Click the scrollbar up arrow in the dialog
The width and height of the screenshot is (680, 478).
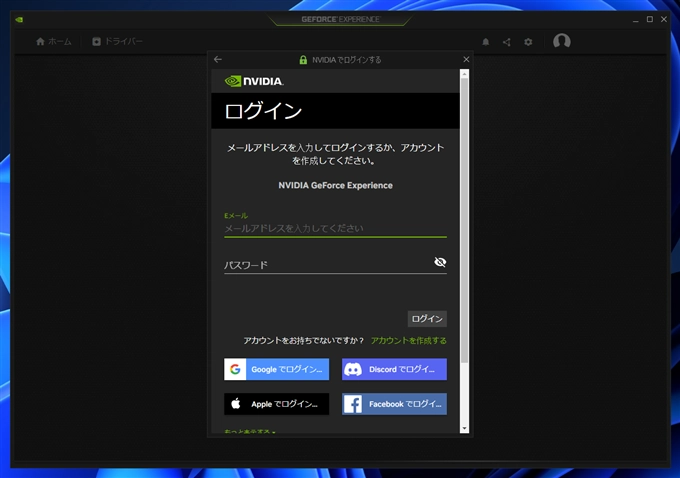[x=464, y=74]
